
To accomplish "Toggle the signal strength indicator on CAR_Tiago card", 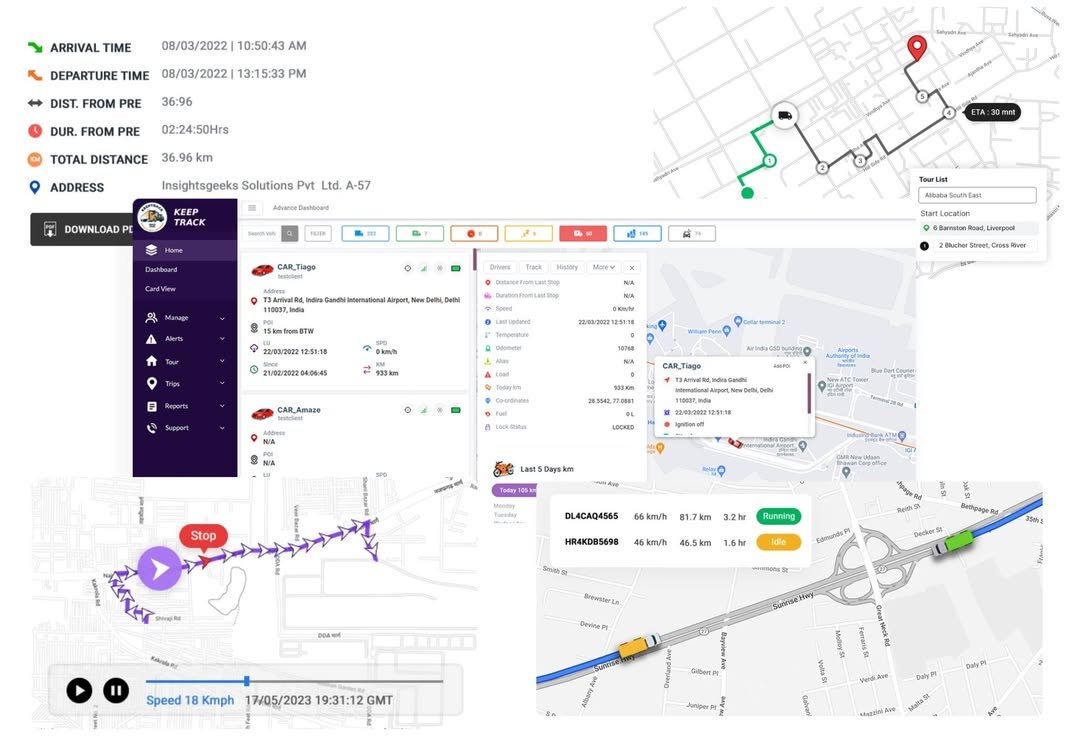I will (x=424, y=269).
